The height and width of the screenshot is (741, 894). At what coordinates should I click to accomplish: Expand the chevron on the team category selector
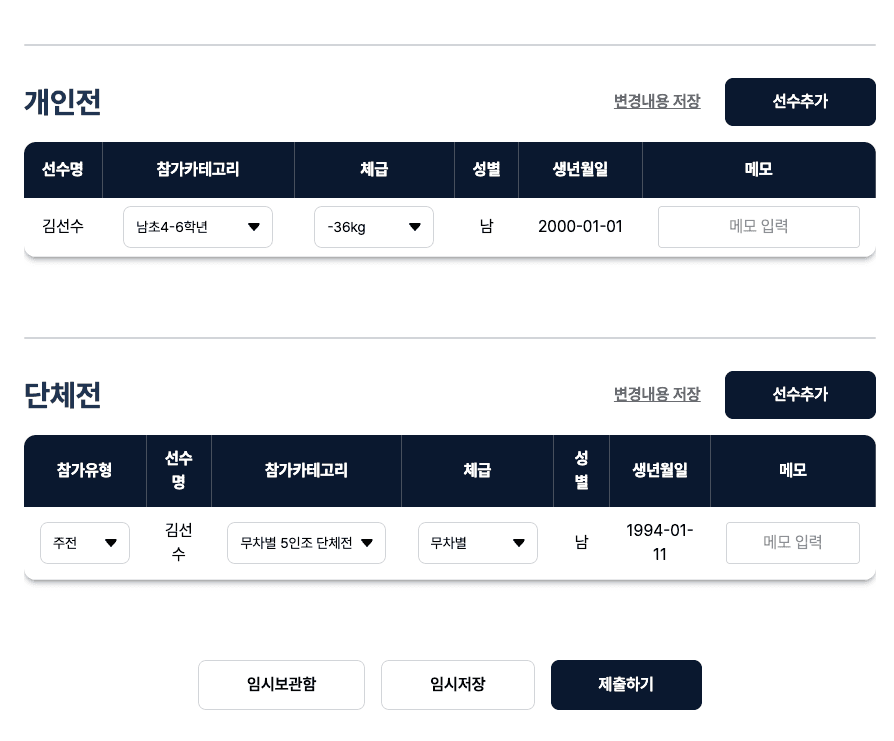pyautogui.click(x=367, y=542)
